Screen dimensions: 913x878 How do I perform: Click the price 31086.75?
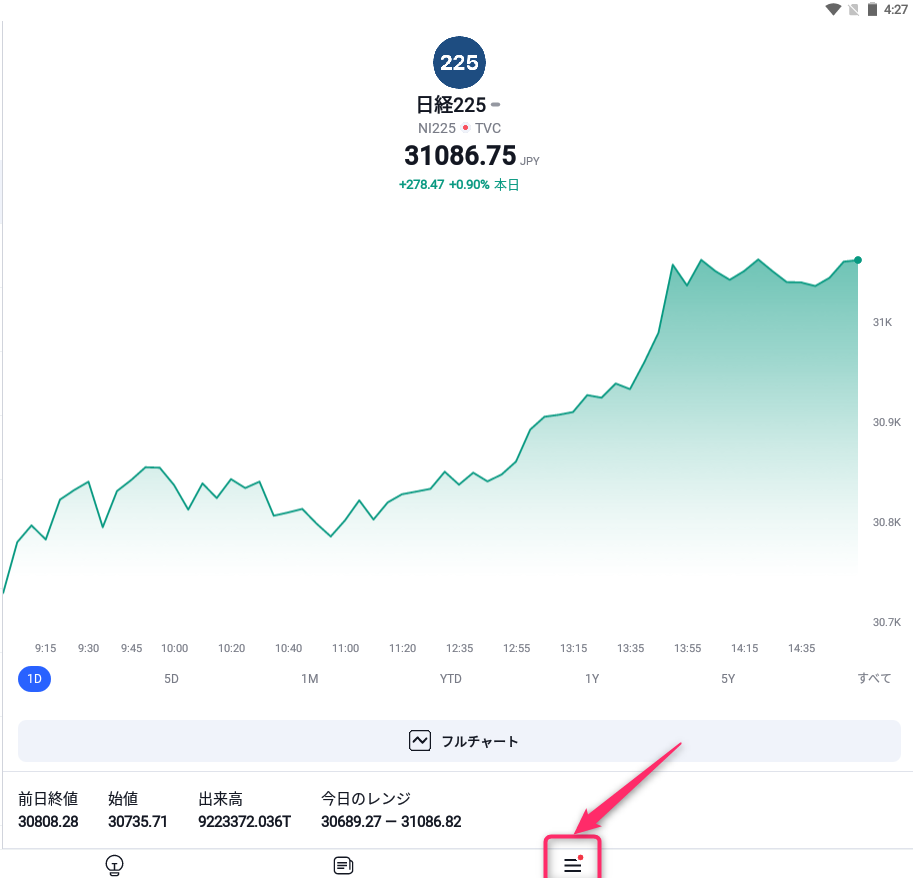[x=460, y=155]
